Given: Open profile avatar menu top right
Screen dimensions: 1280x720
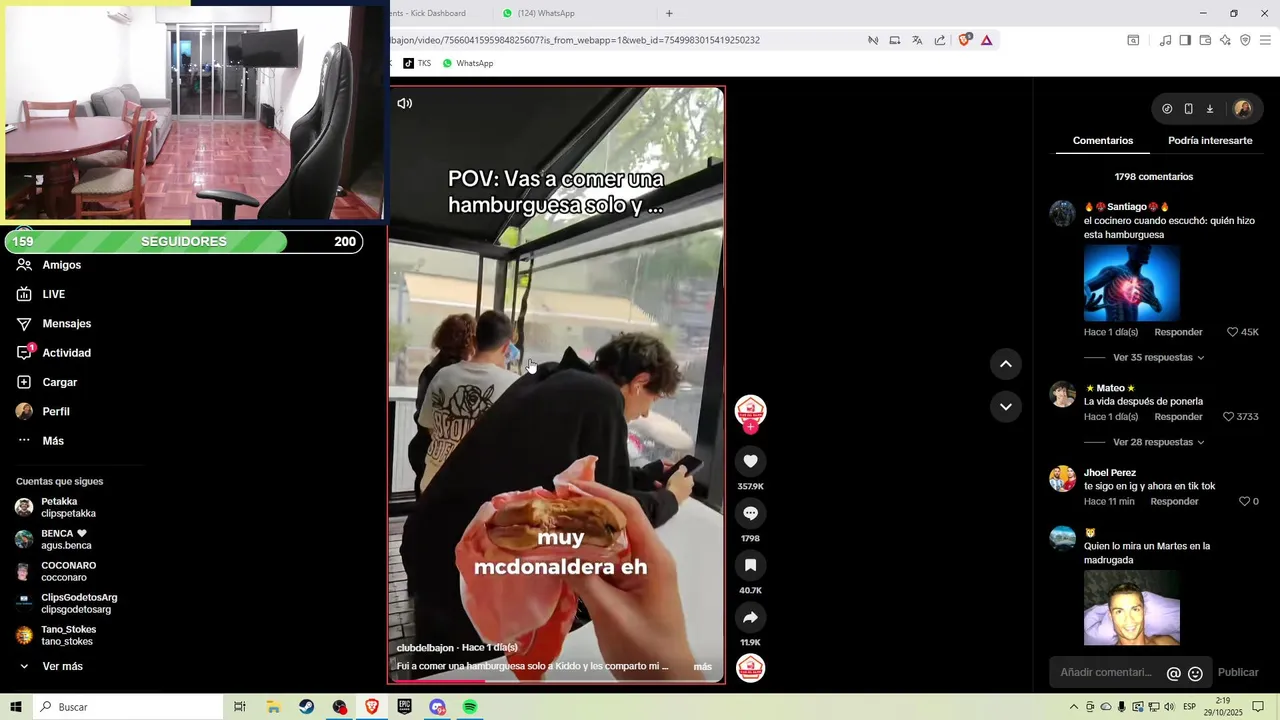Looking at the screenshot, I should (1243, 109).
